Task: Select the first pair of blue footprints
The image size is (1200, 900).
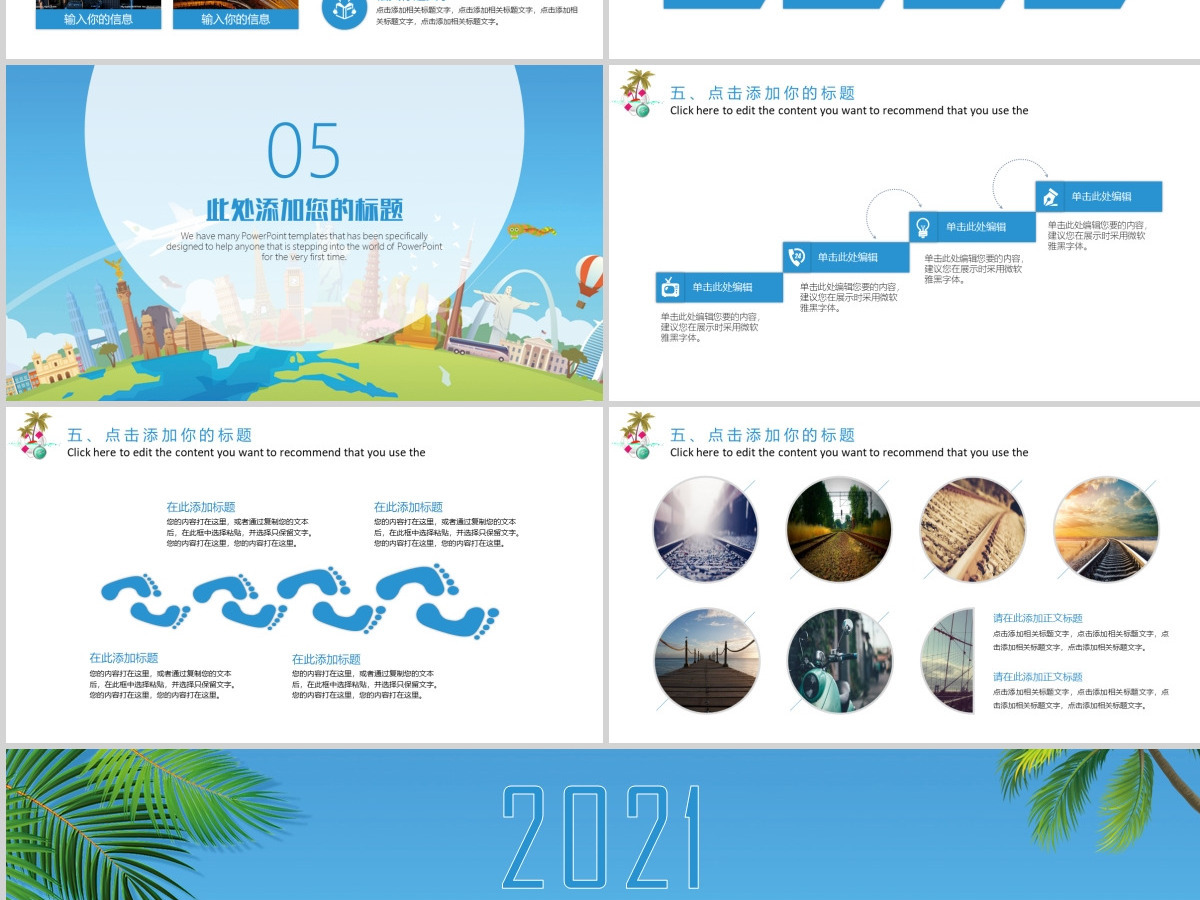Action: click(x=146, y=600)
